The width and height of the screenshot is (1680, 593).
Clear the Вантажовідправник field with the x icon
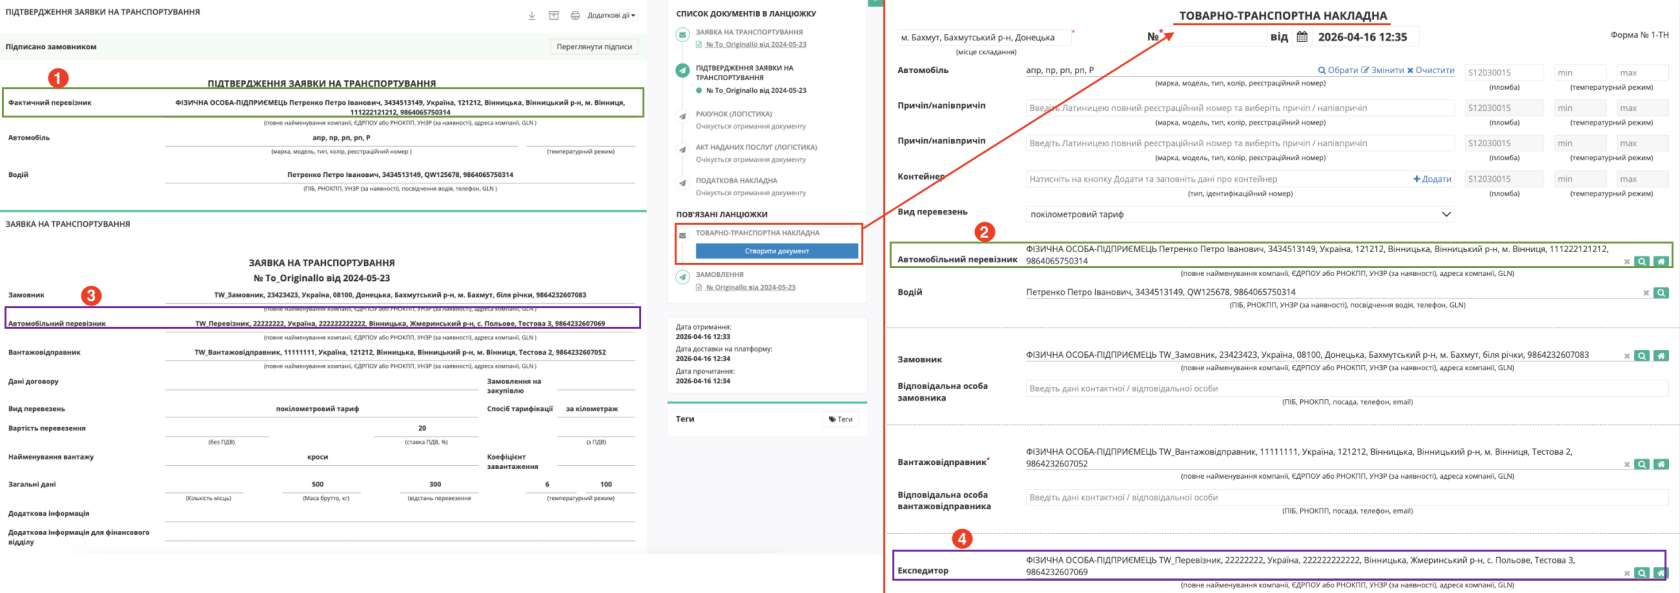tap(1627, 465)
